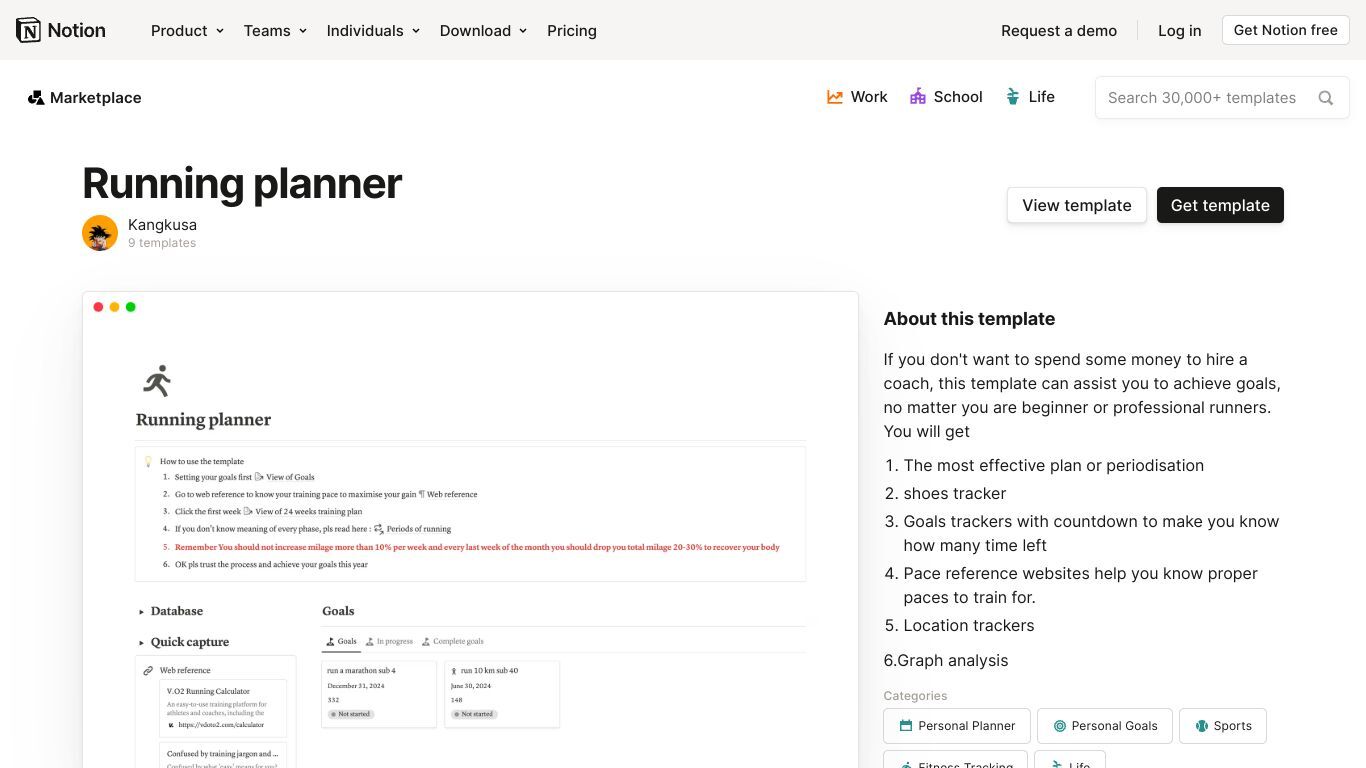Screen dimensions: 1366x768
Task: Click the Personal Goals target icon
Action: pyautogui.click(x=1060, y=726)
